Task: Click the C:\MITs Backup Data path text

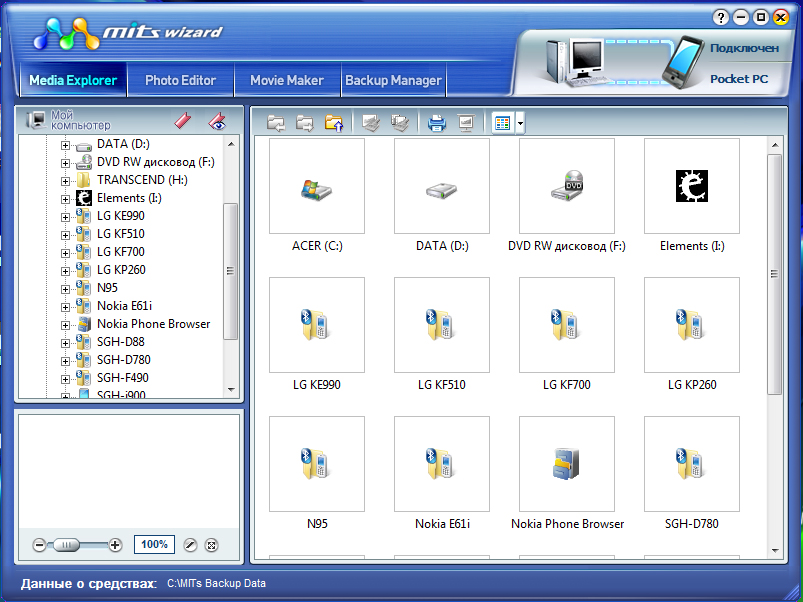Action: coord(216,583)
